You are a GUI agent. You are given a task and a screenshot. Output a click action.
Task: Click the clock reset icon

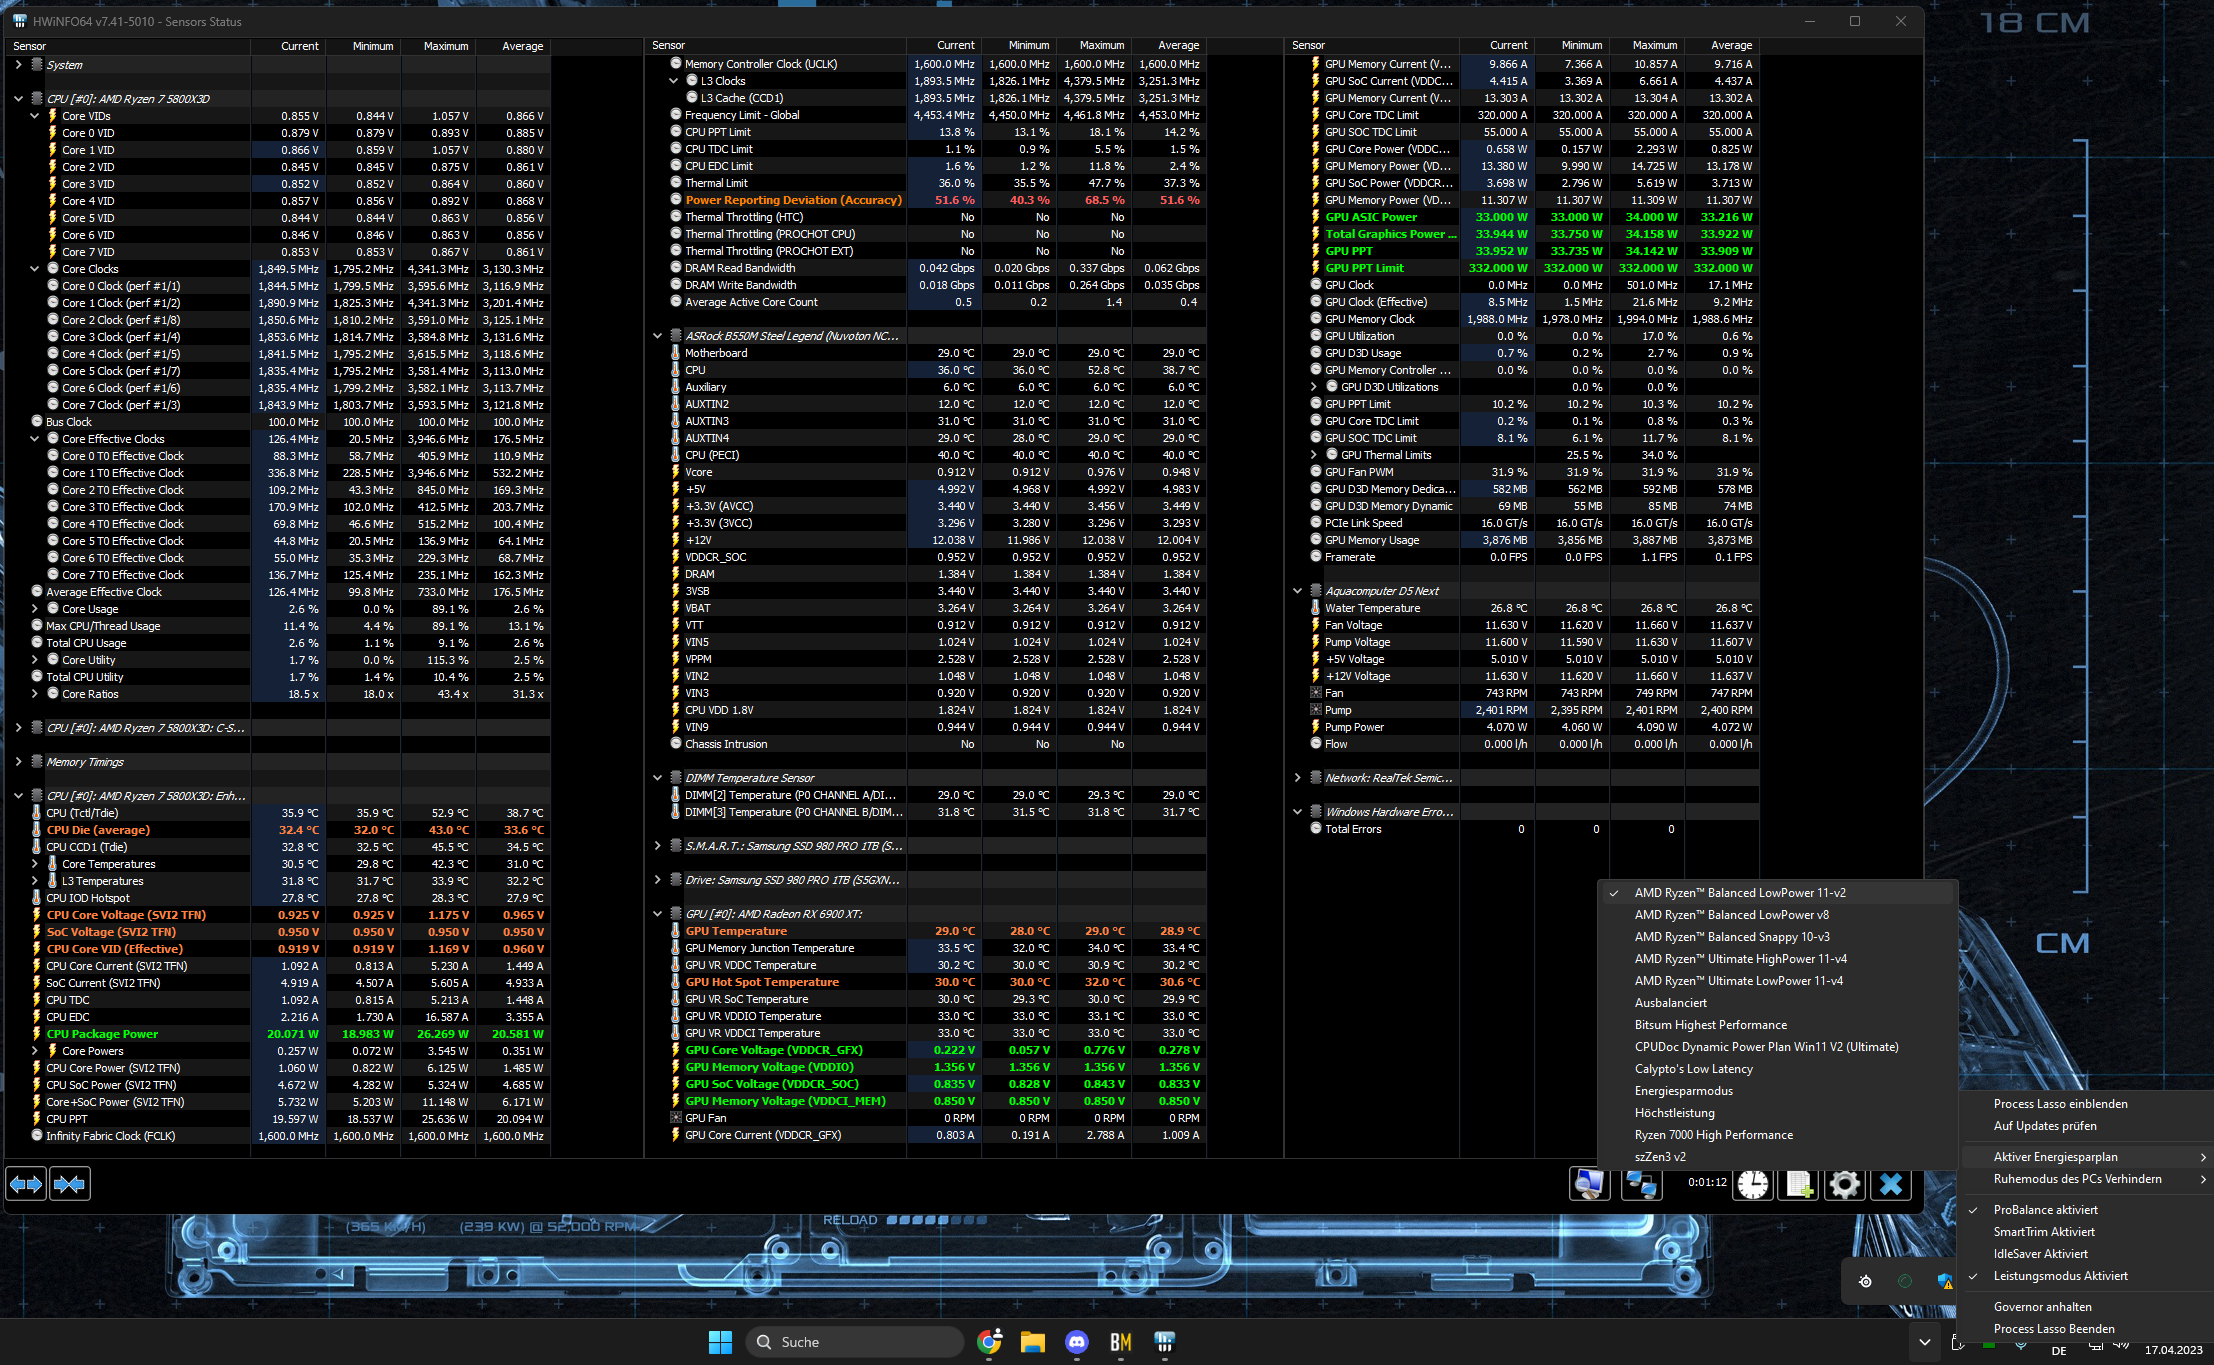pos(1752,1184)
